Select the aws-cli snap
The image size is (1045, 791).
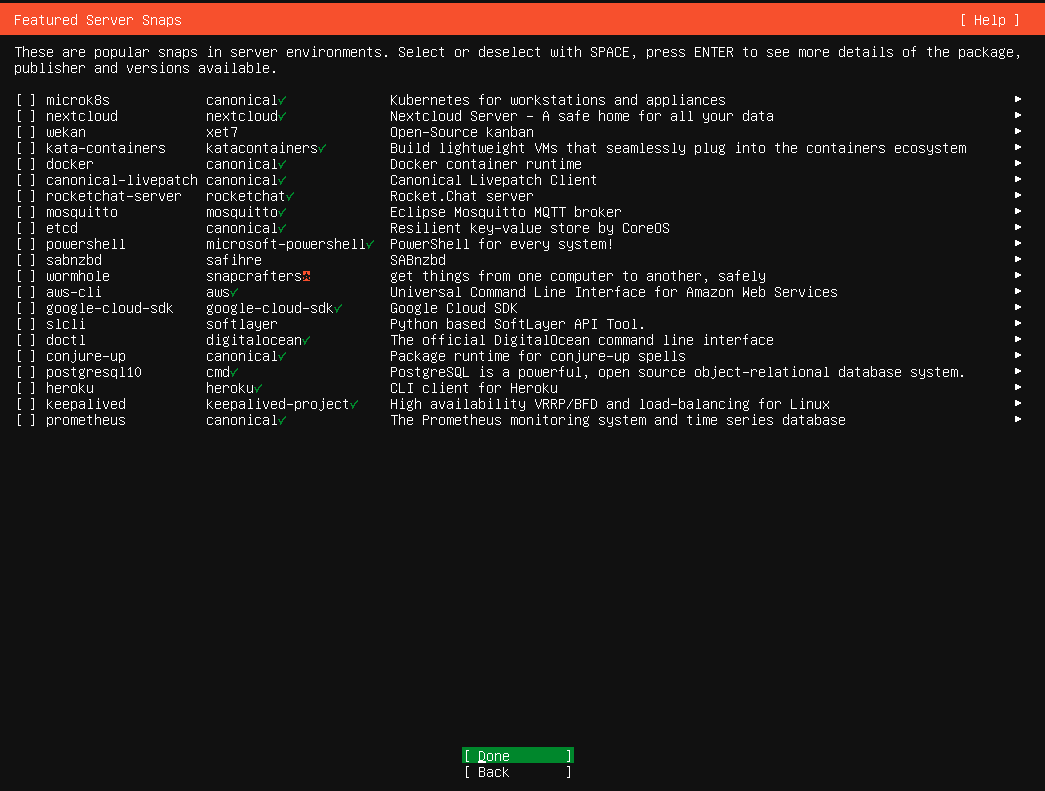click(25, 292)
